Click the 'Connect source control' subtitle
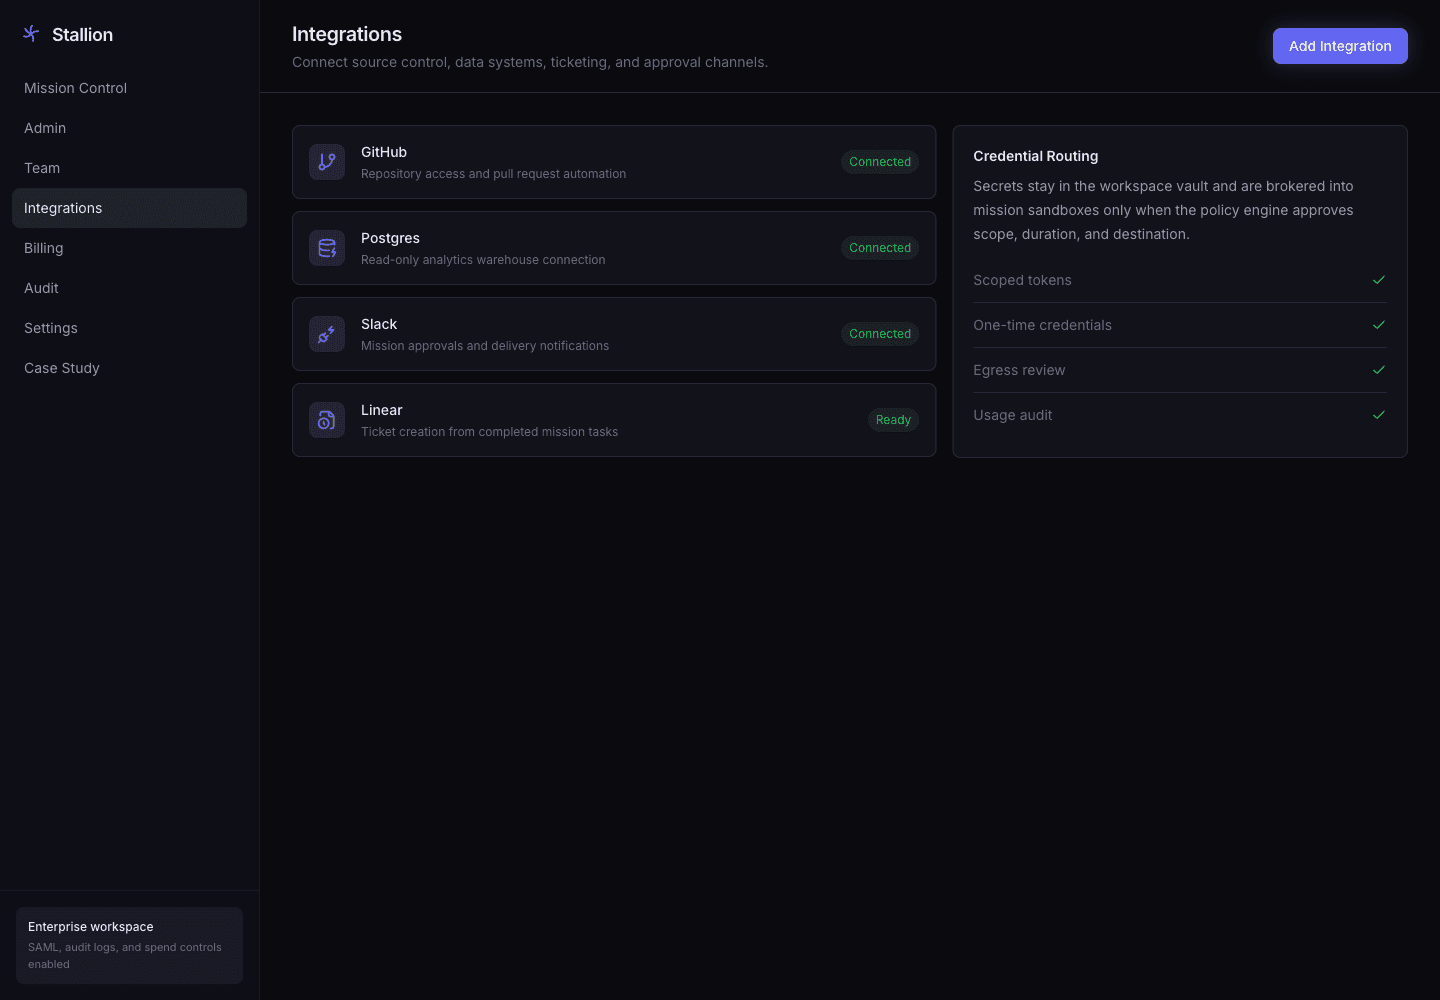The width and height of the screenshot is (1440, 1000). click(530, 62)
